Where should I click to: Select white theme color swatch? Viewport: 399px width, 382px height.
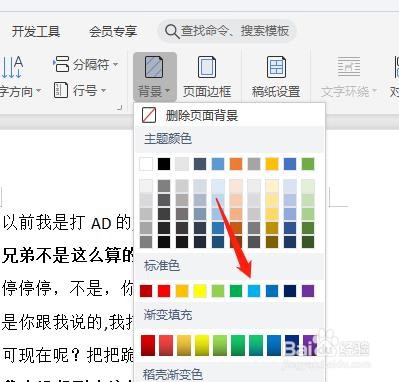click(146, 164)
